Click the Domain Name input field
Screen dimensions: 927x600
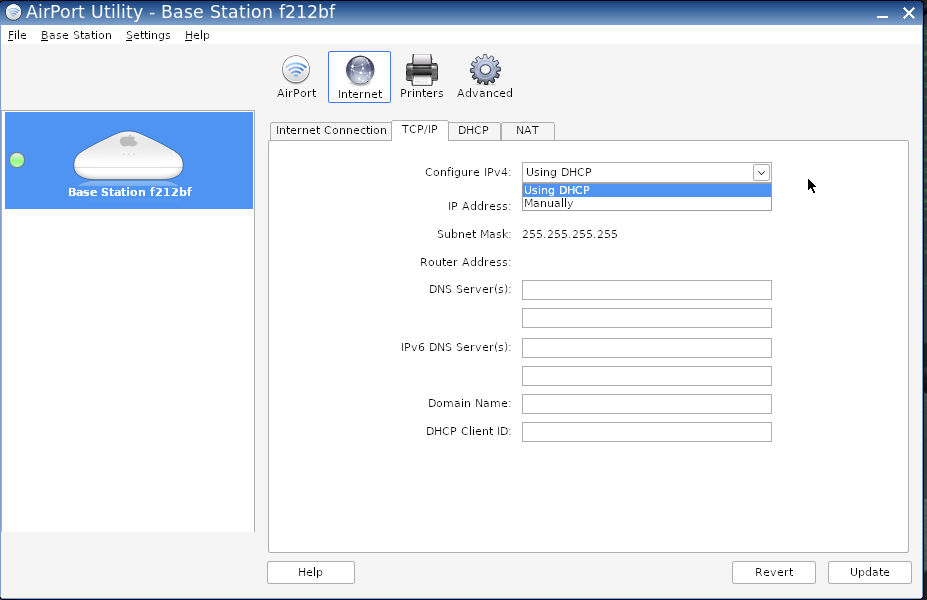646,404
